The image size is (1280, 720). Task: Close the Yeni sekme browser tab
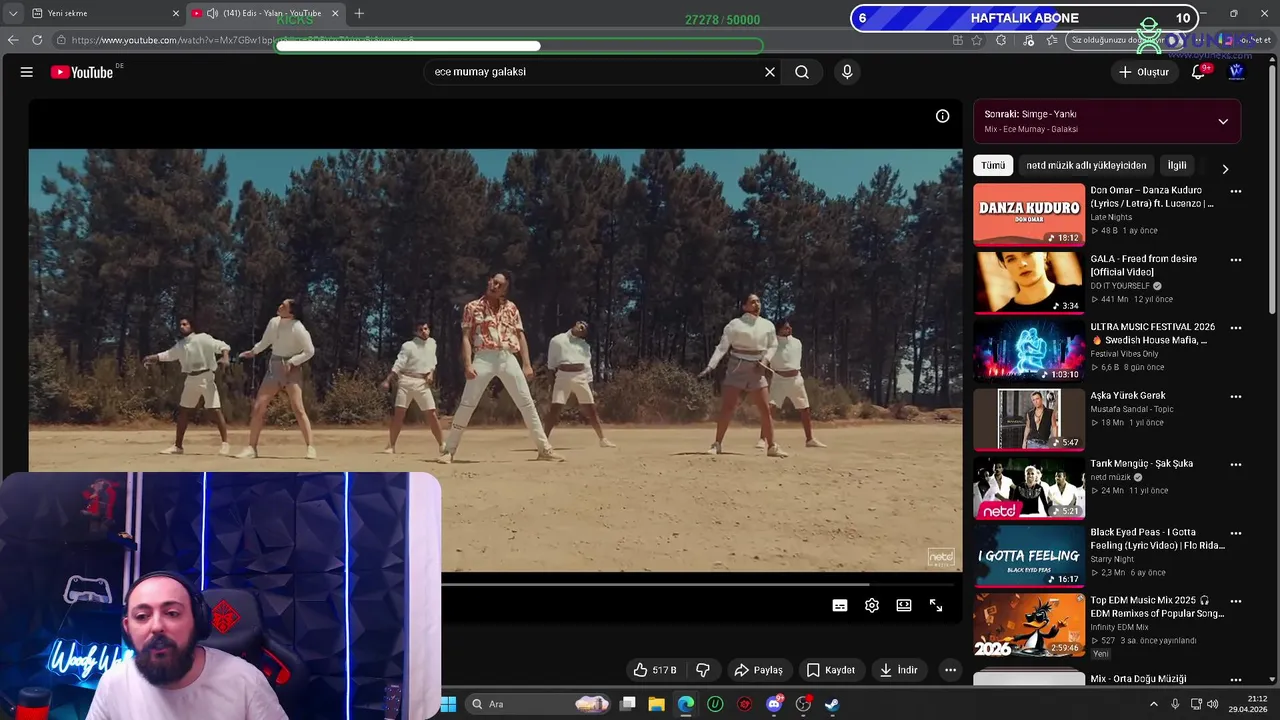point(176,13)
